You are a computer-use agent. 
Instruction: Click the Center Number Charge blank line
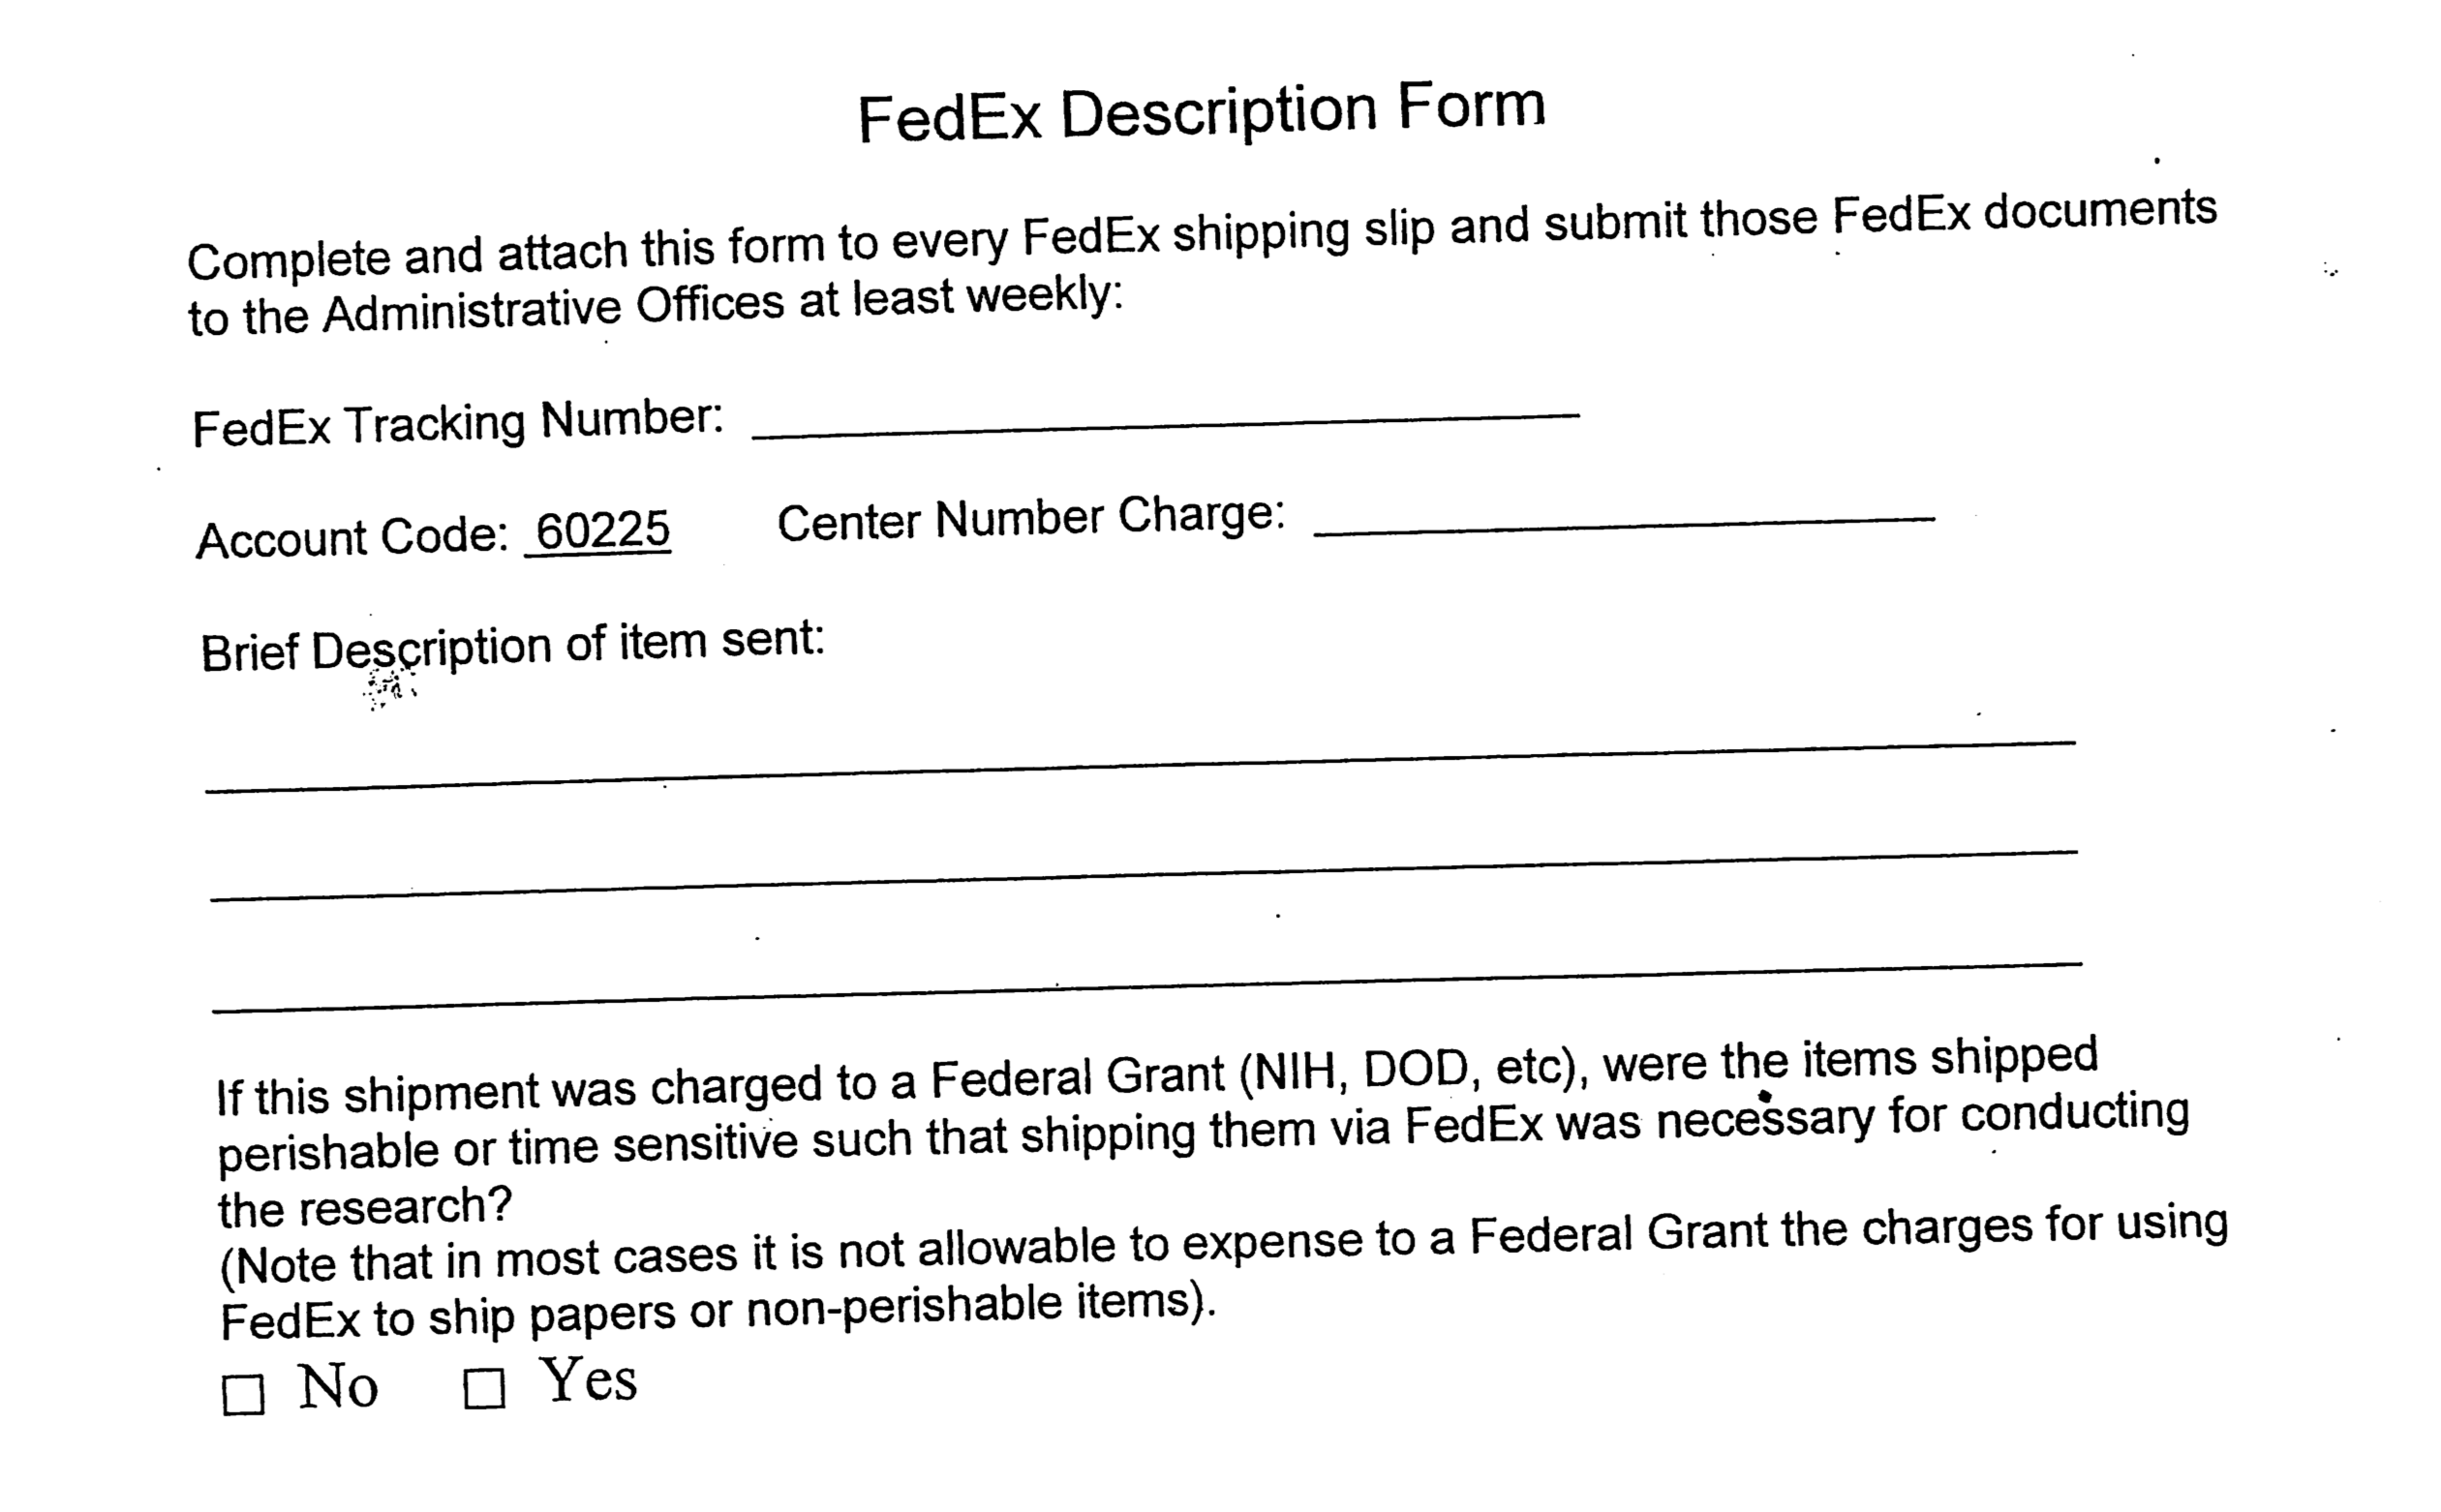[1624, 525]
